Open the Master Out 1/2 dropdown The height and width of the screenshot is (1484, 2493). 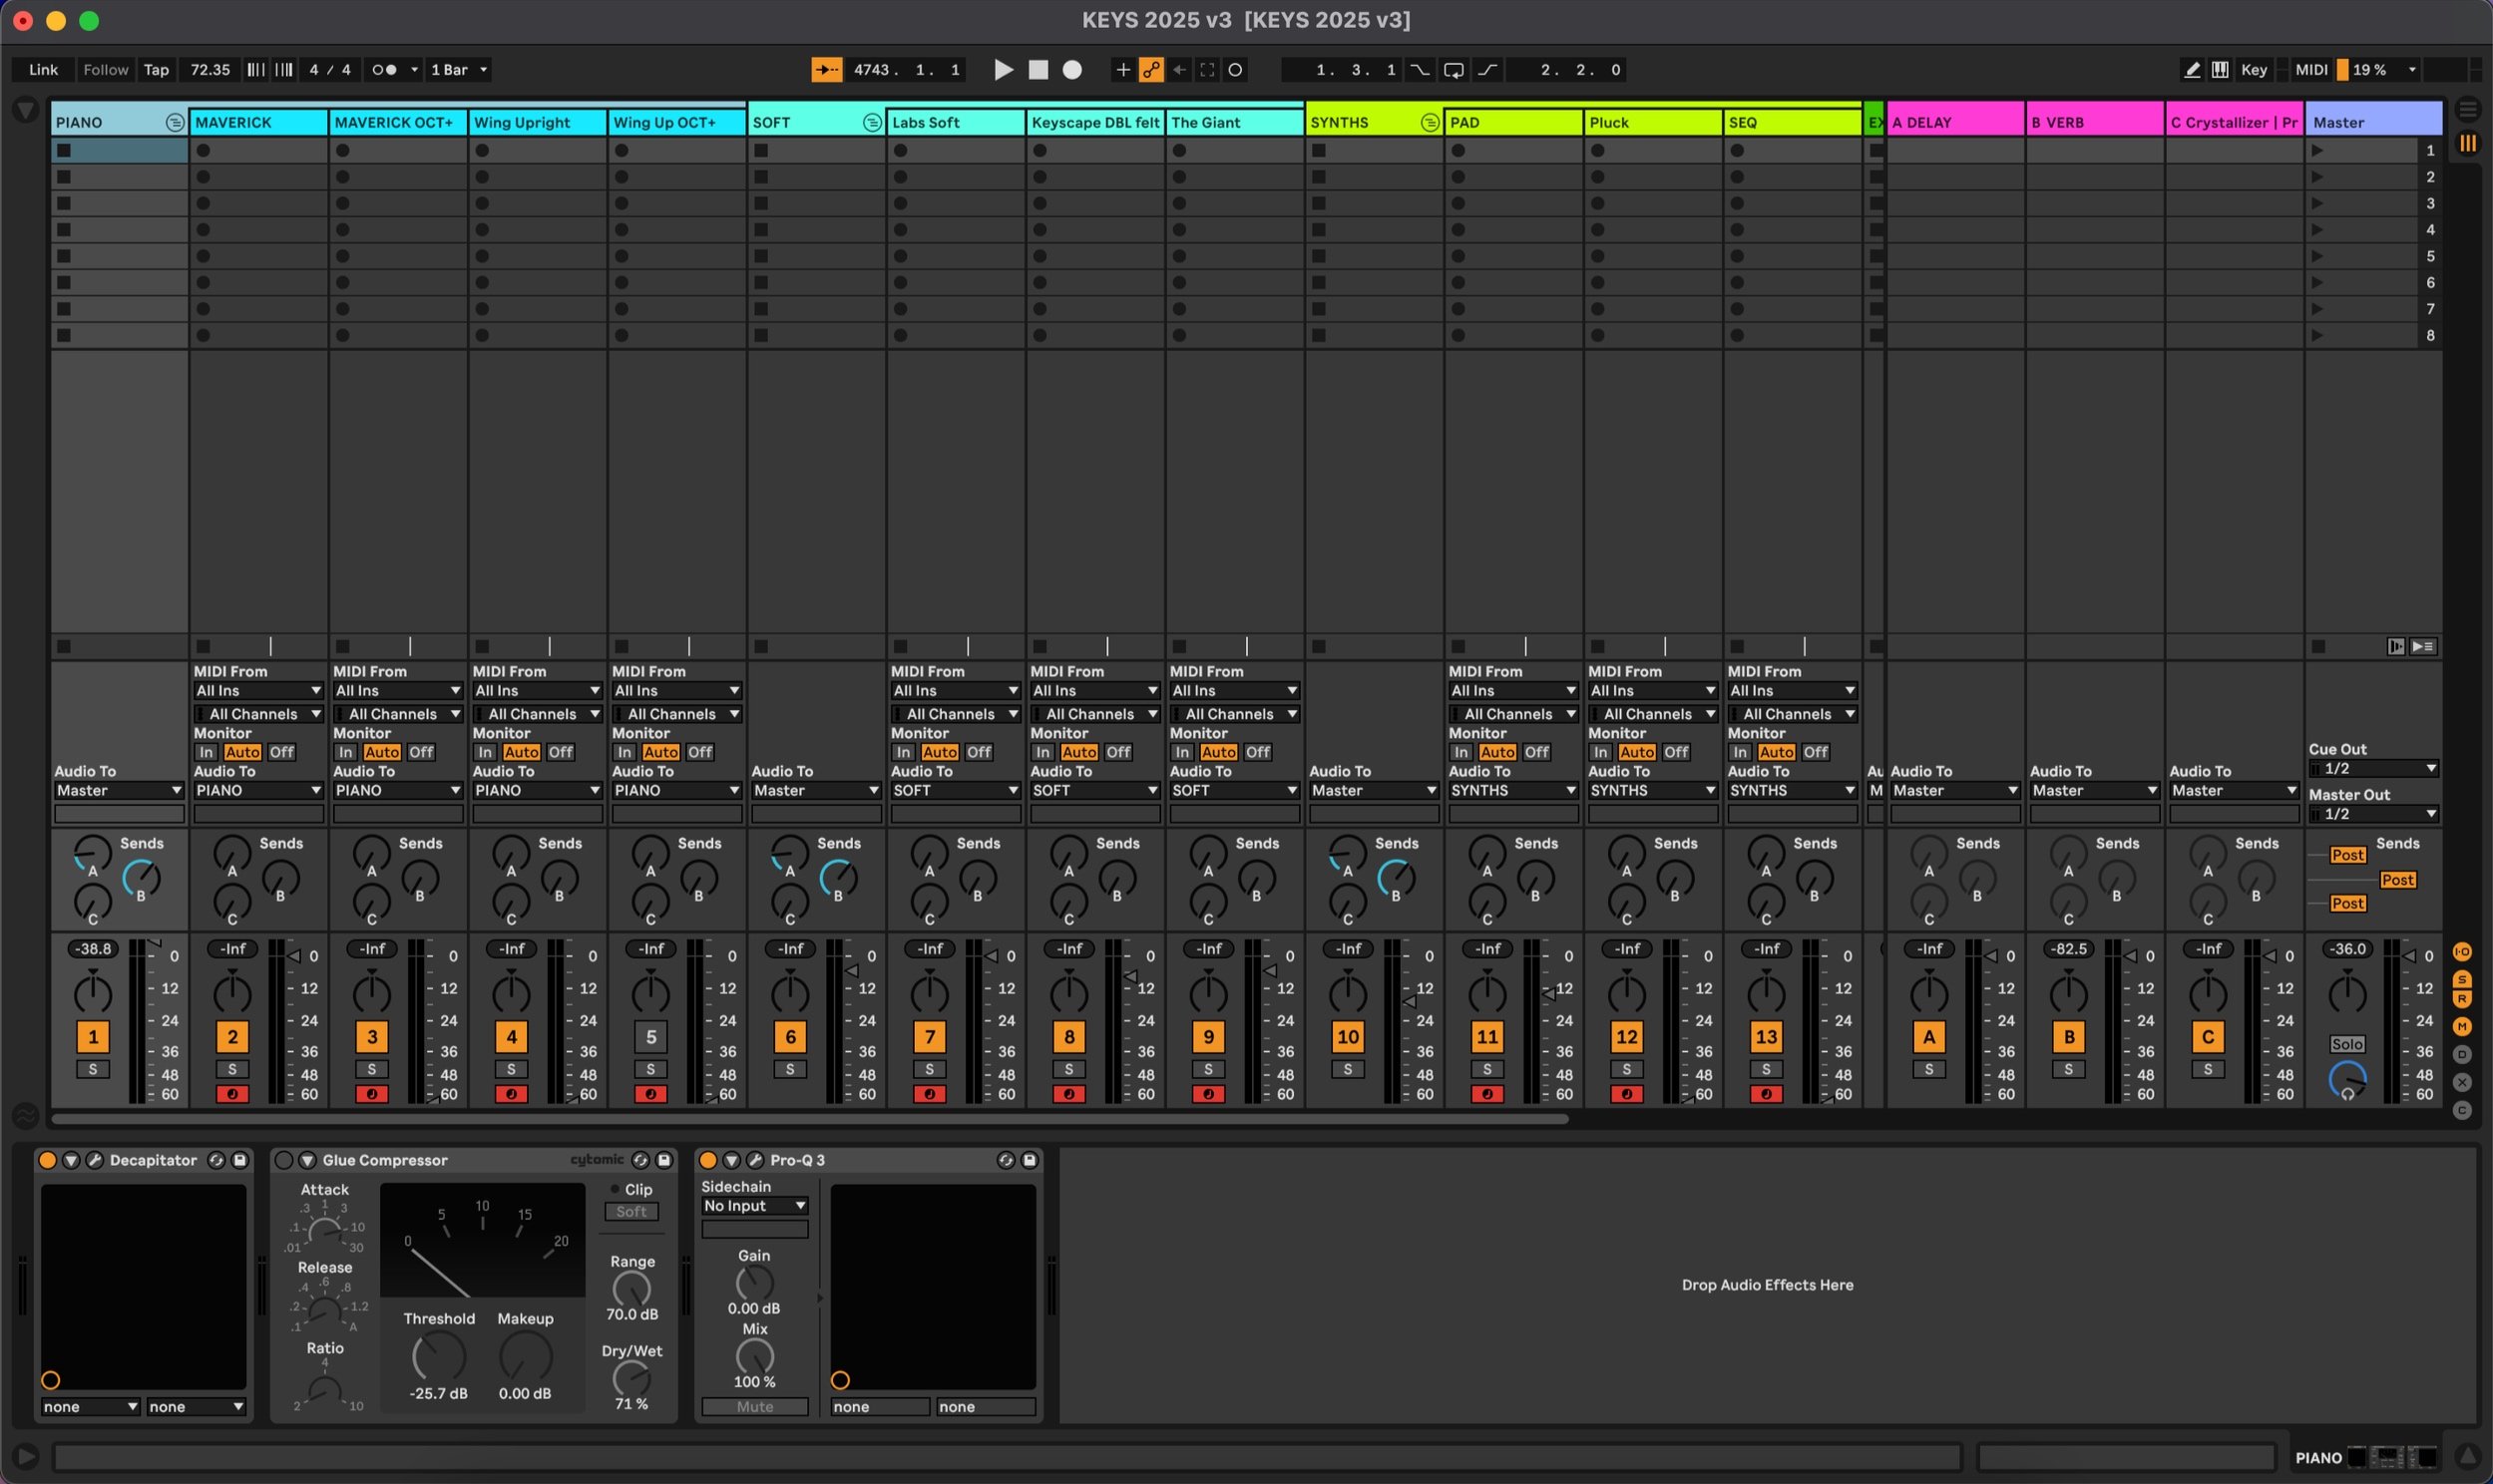pyautogui.click(x=2374, y=814)
